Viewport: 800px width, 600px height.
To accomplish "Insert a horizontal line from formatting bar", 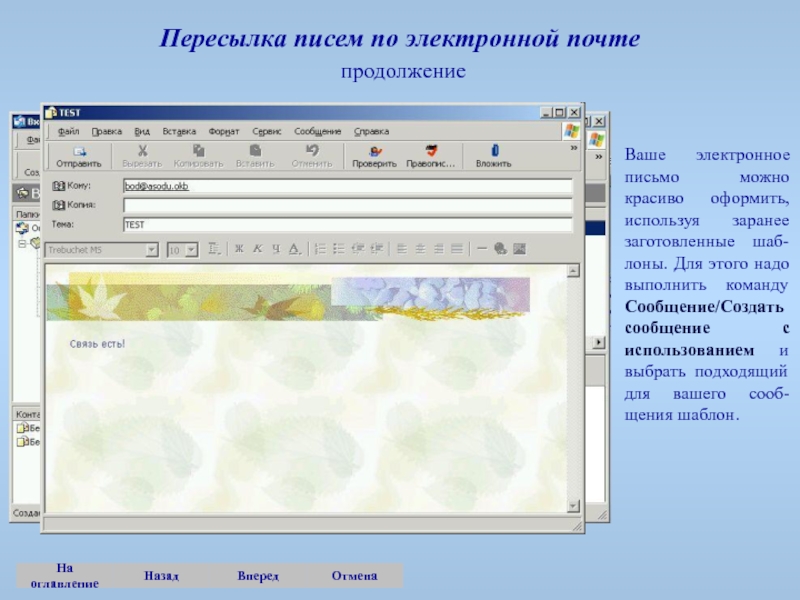I will click(x=481, y=249).
